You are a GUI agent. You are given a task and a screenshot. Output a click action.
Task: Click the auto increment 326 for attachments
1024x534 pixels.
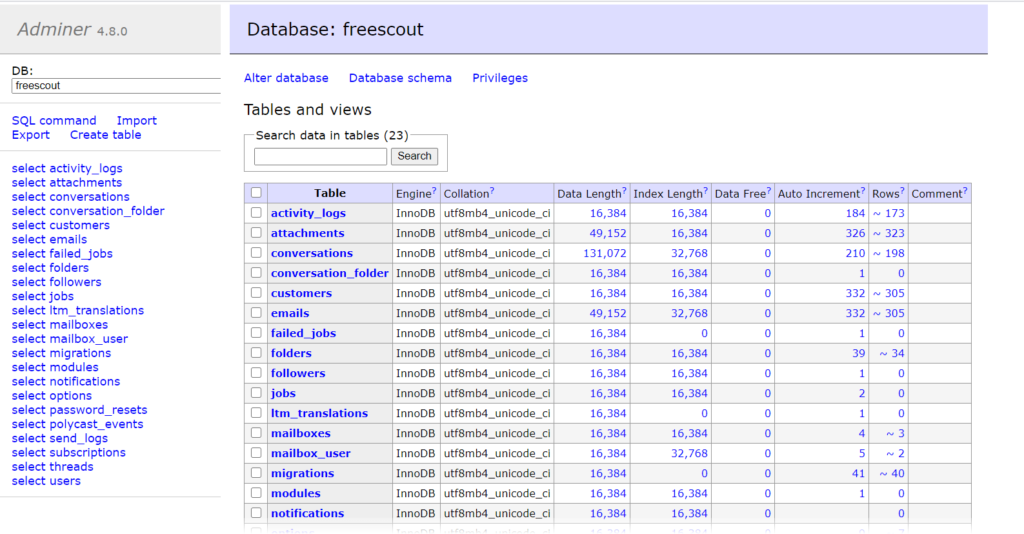click(x=855, y=233)
